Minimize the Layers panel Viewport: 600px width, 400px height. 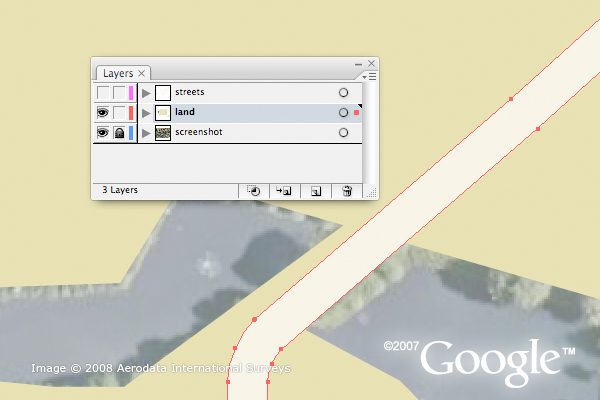click(358, 64)
